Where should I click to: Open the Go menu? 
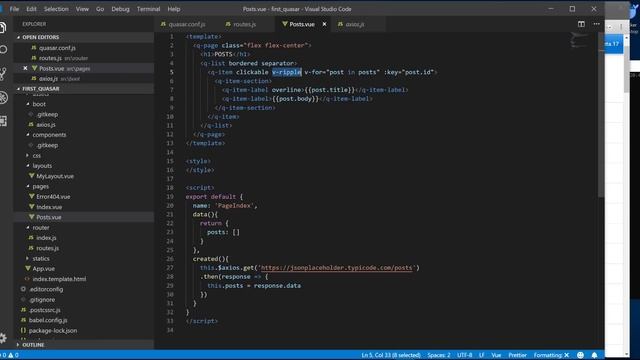(x=100, y=9)
